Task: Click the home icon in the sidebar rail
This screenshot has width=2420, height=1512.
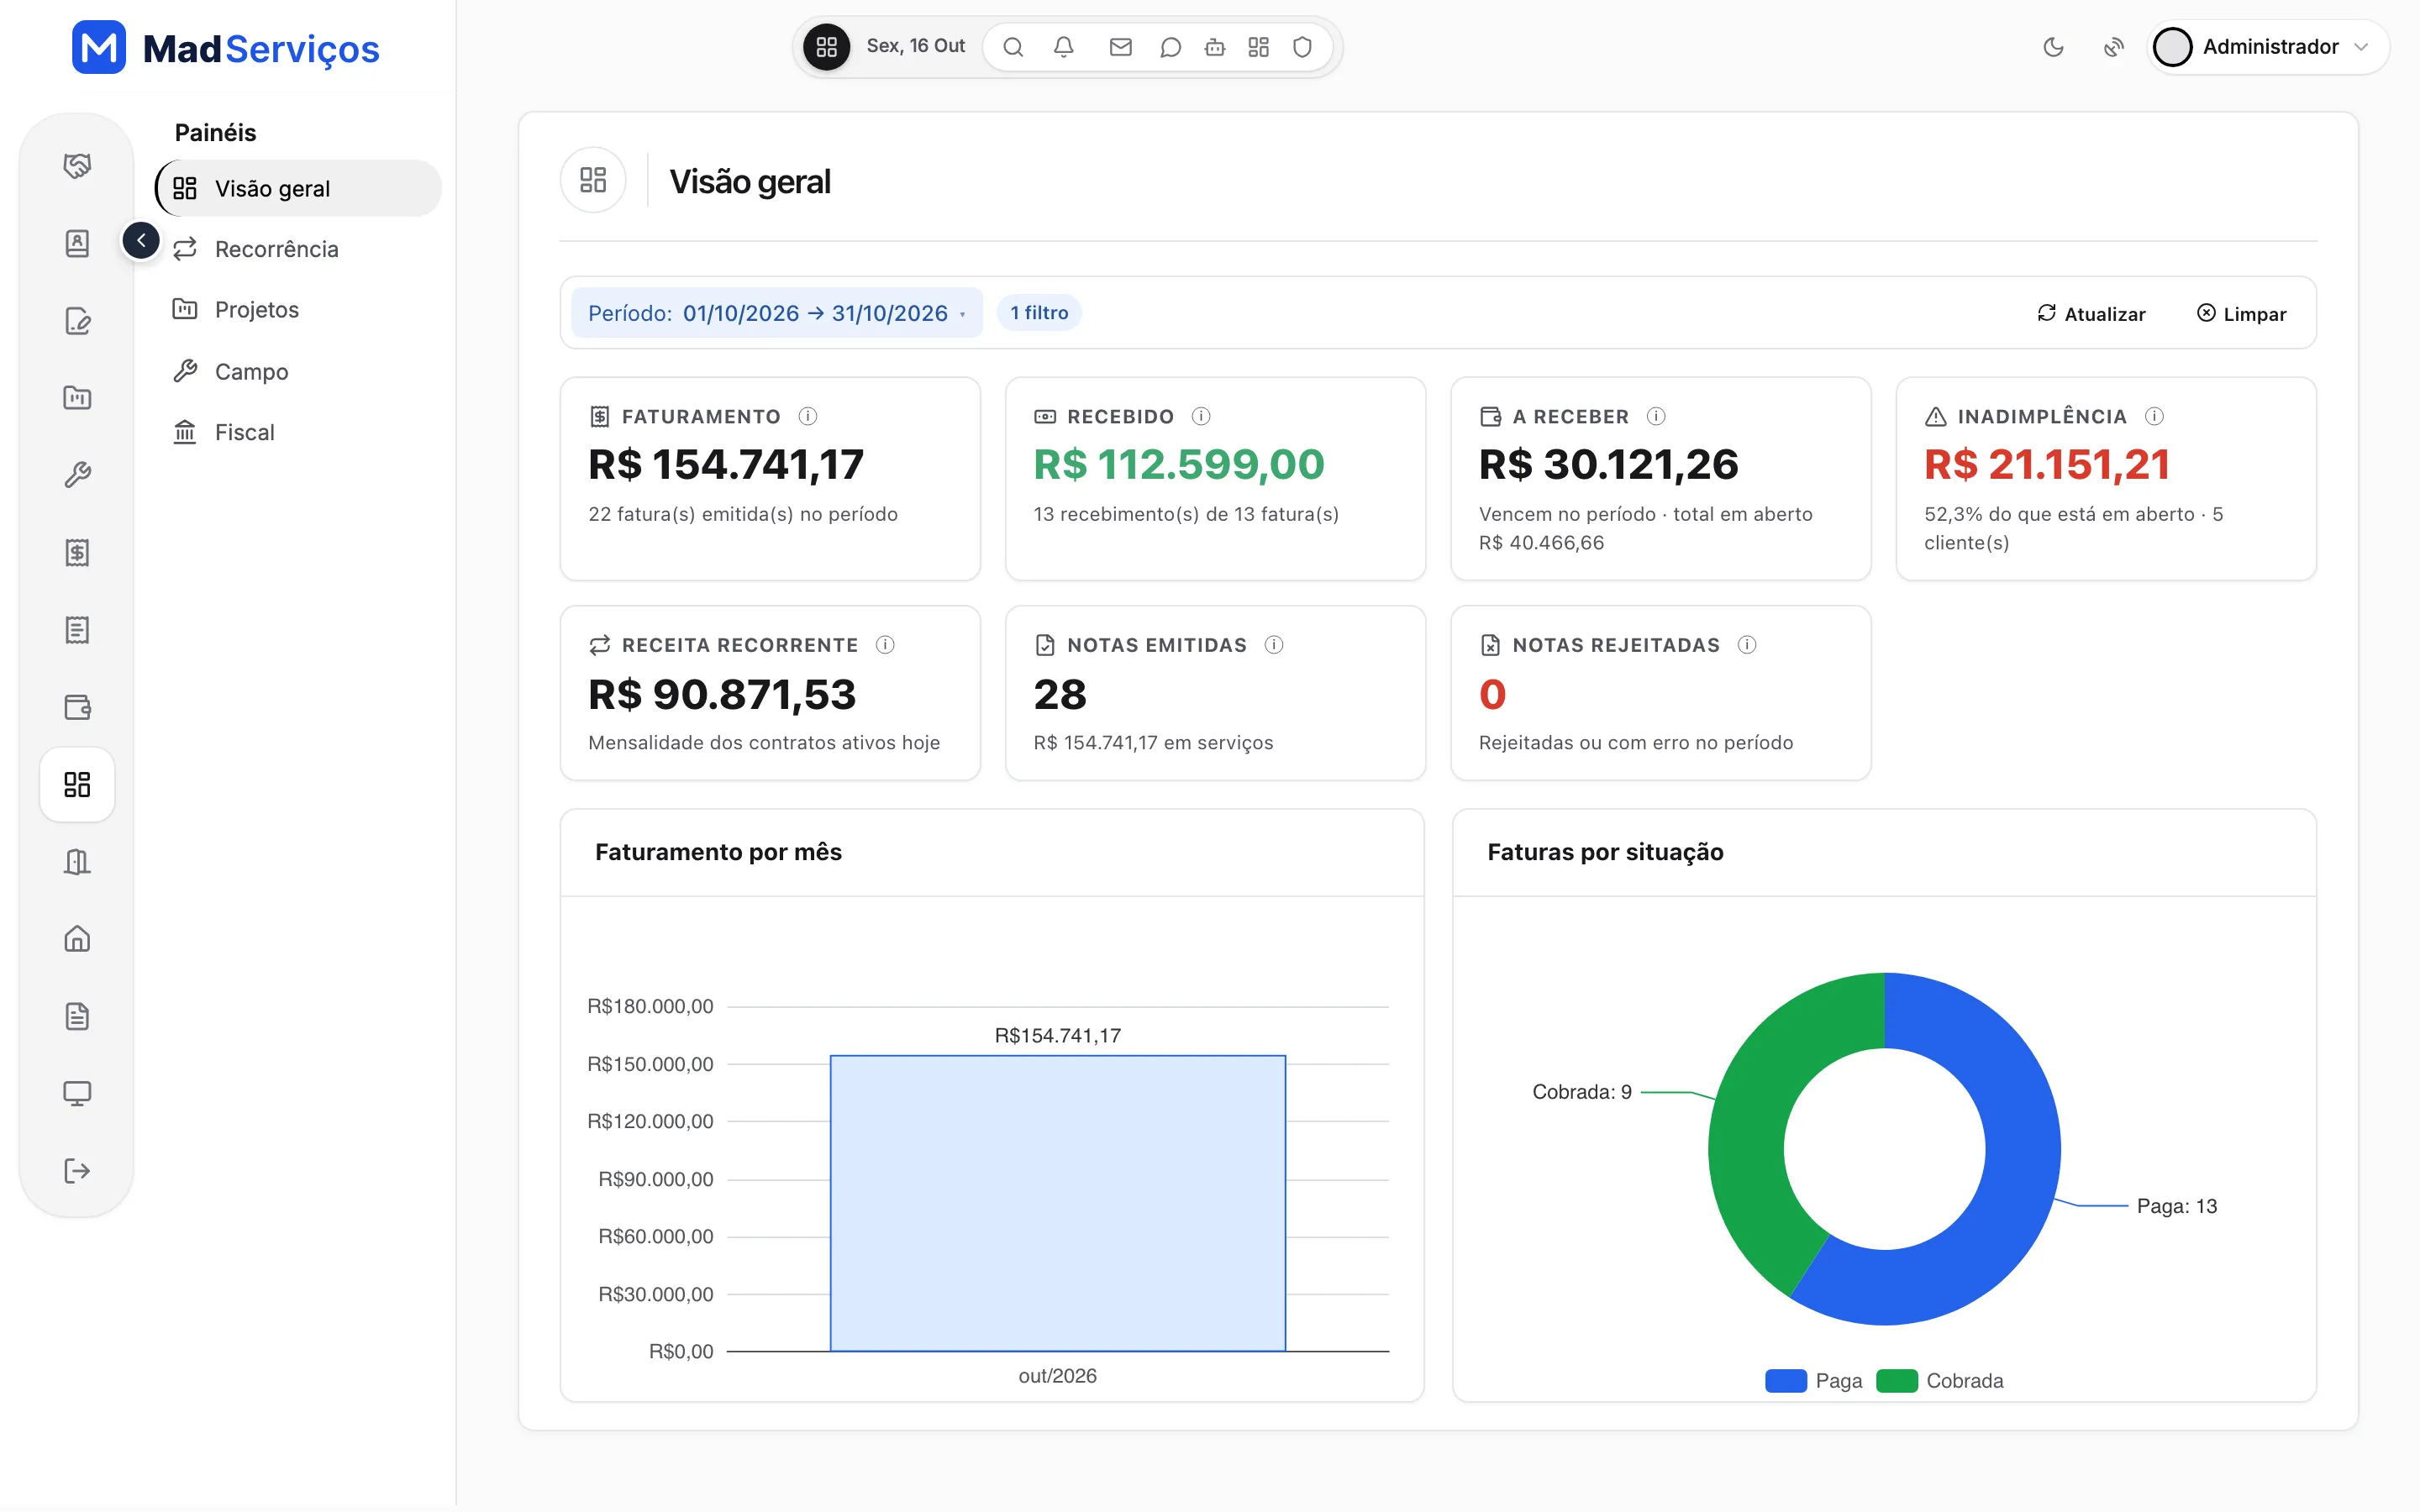Action: tap(77, 938)
